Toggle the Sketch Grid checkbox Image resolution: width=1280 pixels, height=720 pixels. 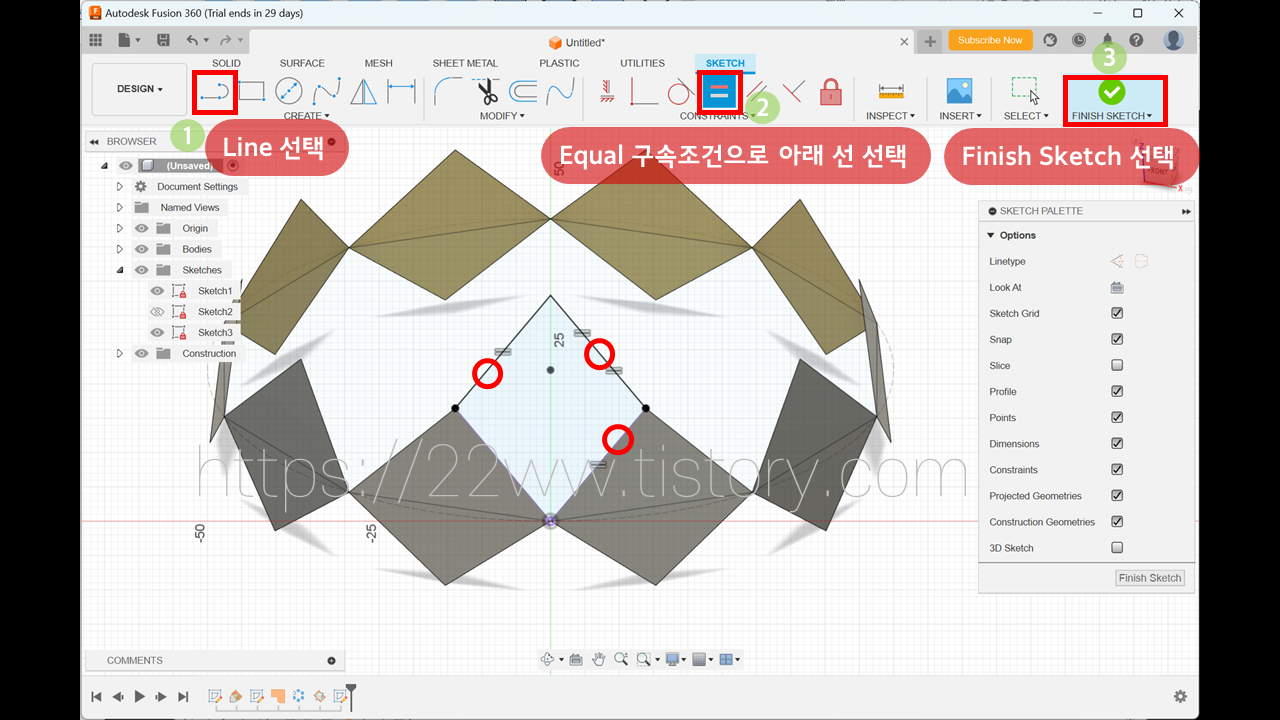[1117, 313]
